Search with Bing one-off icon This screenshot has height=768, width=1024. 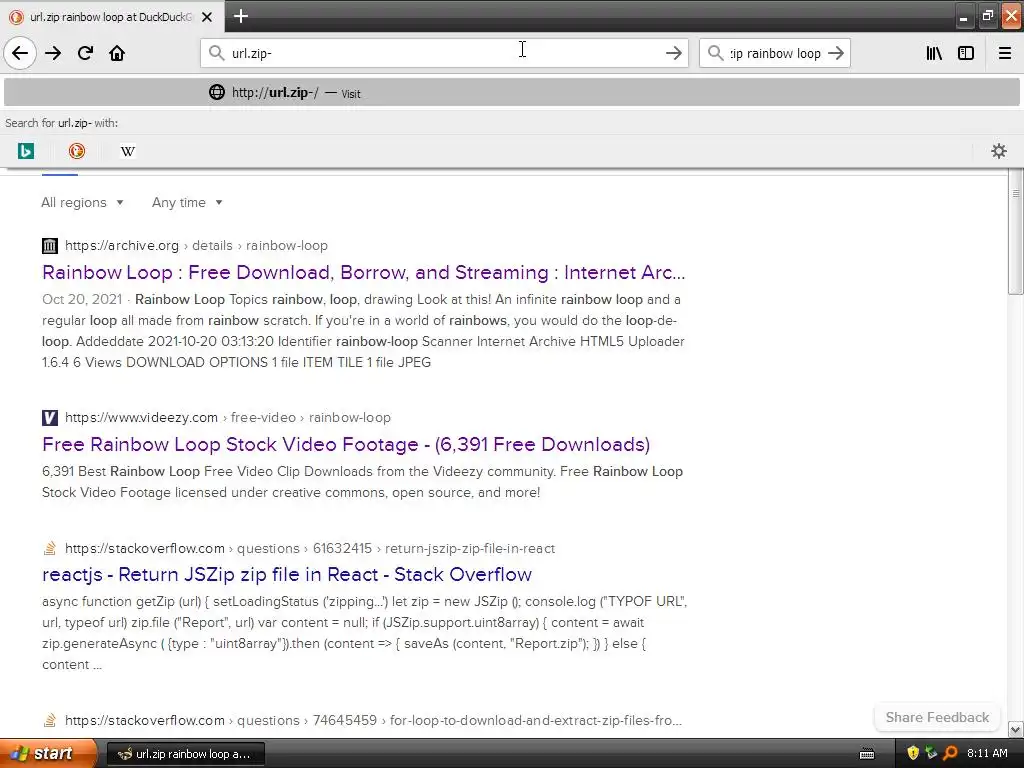(x=25, y=151)
